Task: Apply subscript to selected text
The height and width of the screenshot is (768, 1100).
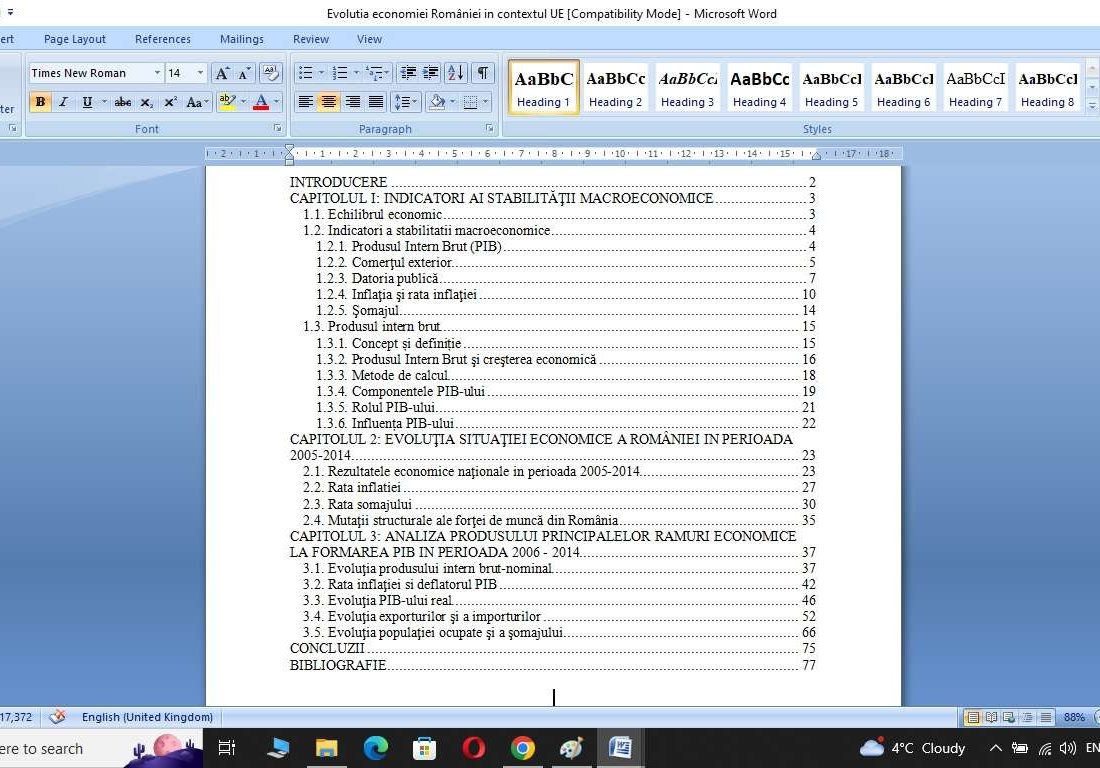Action: 146,102
